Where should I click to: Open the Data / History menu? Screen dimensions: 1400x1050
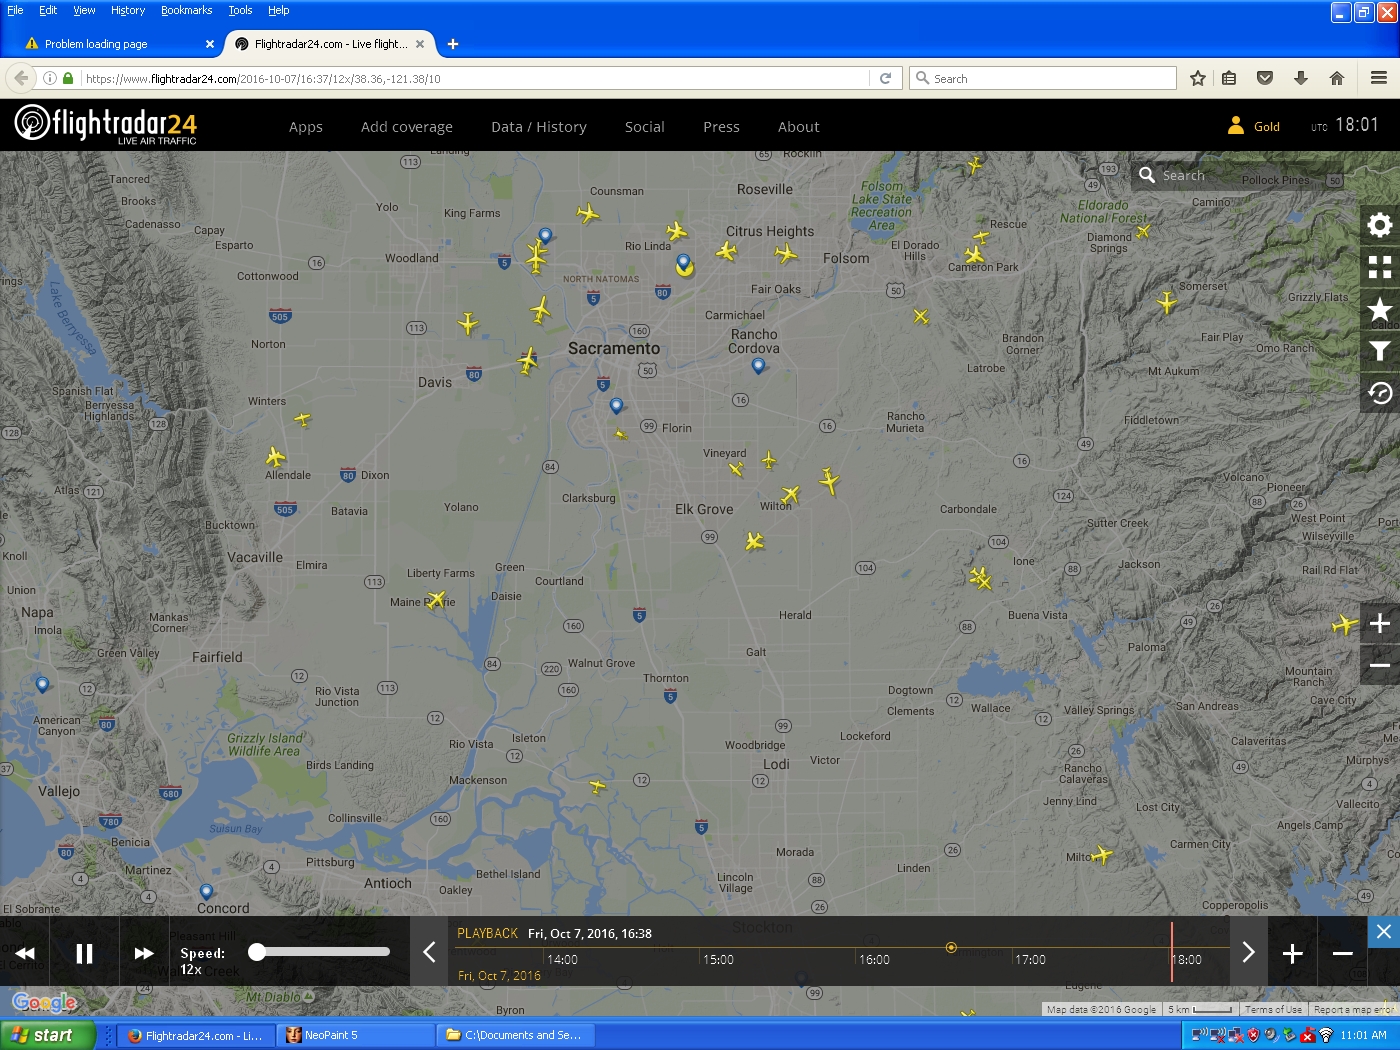[x=538, y=127]
